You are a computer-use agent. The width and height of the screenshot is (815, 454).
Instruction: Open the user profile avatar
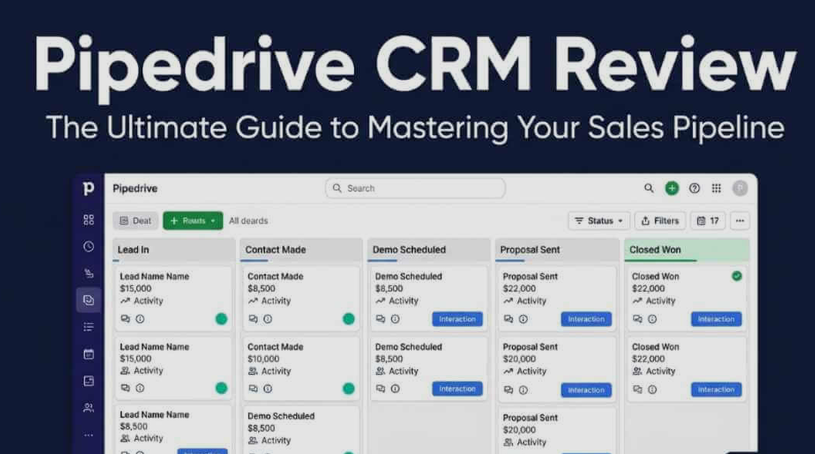(x=740, y=188)
